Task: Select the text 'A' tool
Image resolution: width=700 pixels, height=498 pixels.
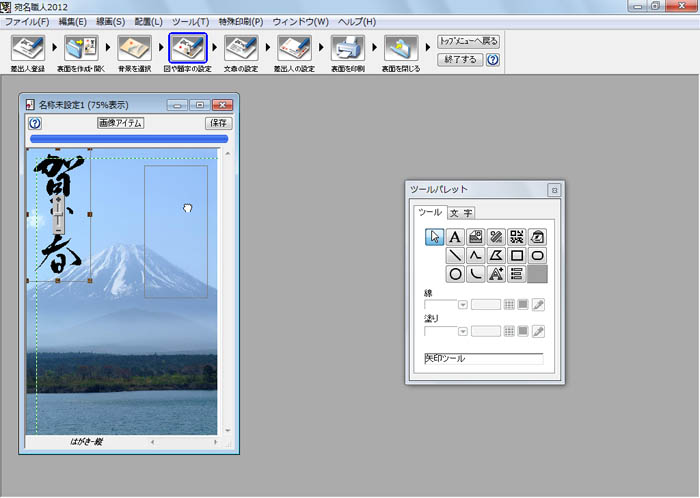Action: (x=455, y=237)
